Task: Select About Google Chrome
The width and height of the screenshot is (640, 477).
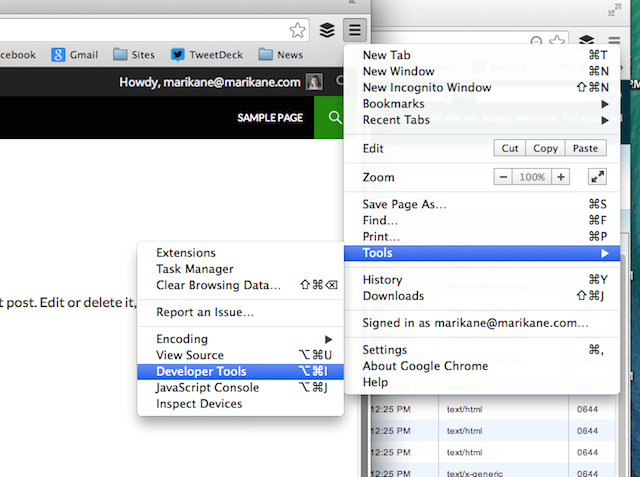Action: (x=482, y=366)
